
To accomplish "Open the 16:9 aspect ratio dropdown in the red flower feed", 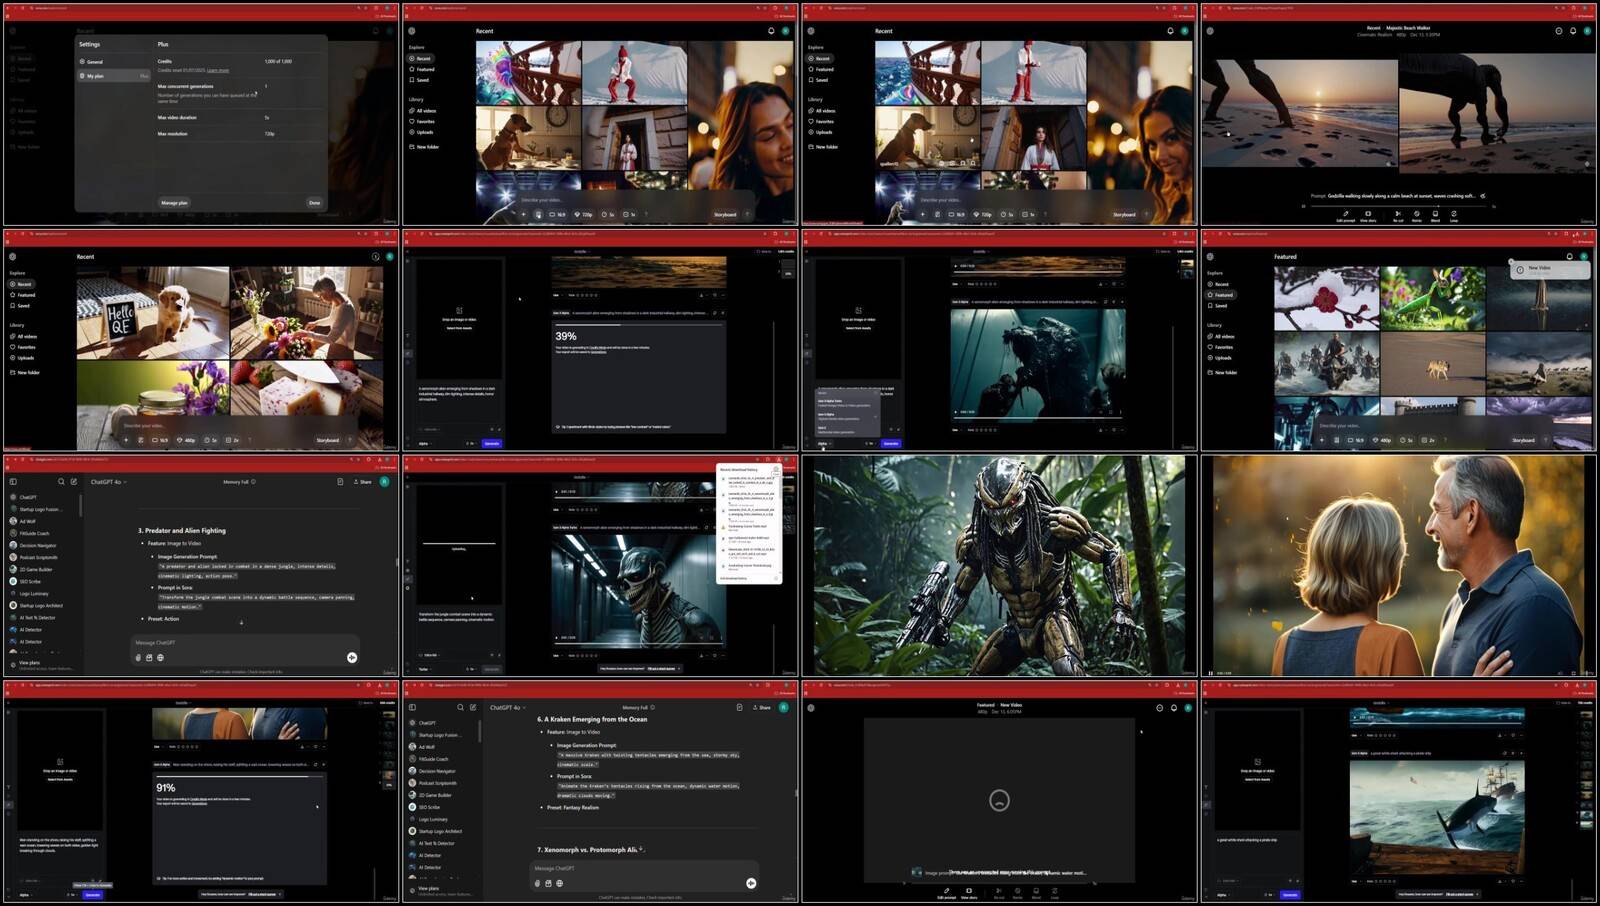I will pos(1357,440).
